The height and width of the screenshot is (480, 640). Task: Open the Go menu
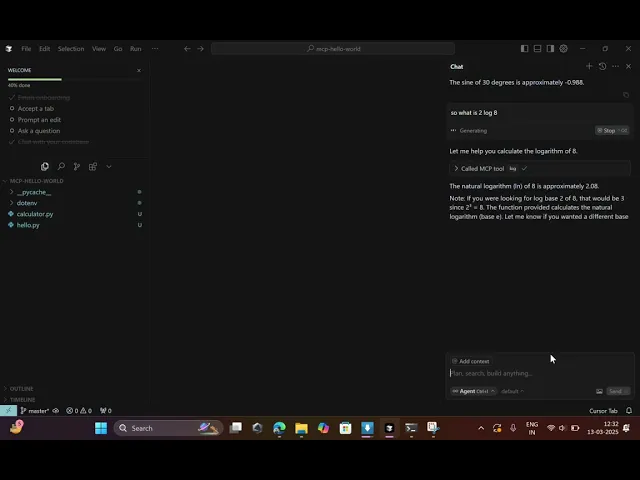tap(118, 49)
